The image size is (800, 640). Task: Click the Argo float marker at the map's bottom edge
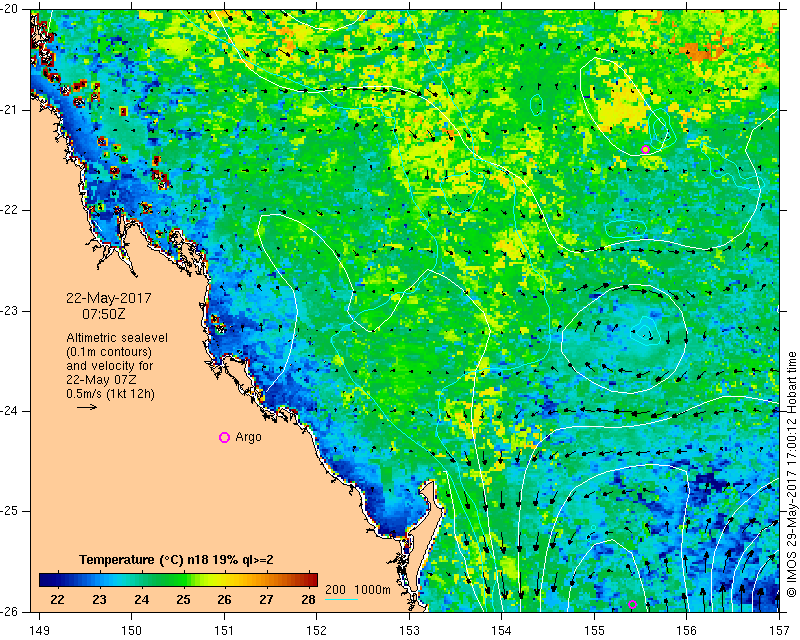632,604
